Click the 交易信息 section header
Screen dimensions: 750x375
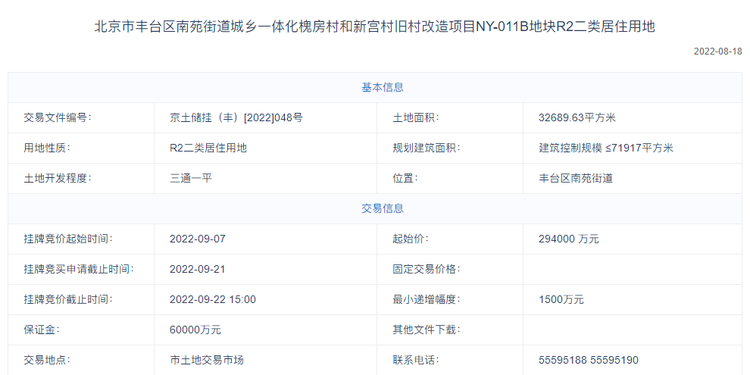tap(382, 209)
